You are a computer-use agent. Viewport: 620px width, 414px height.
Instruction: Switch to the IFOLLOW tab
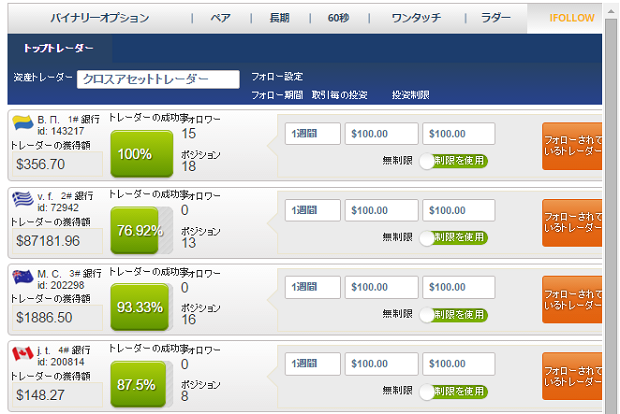click(571, 18)
